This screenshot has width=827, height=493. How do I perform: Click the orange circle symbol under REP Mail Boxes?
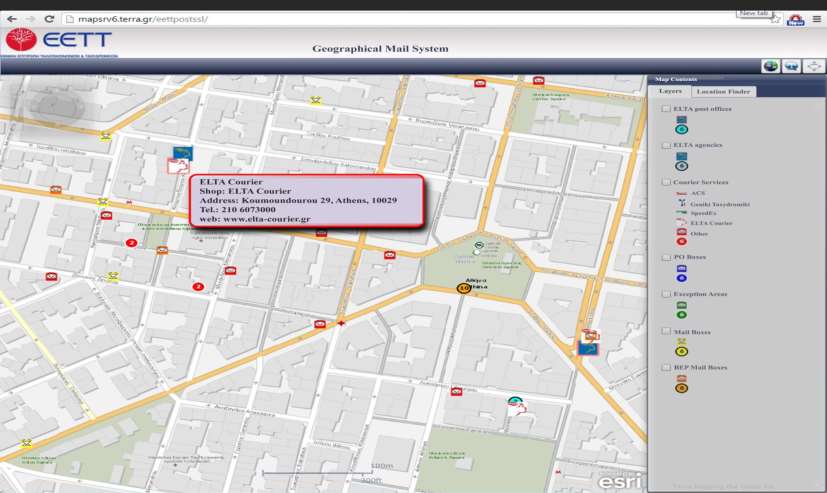pyautogui.click(x=681, y=389)
